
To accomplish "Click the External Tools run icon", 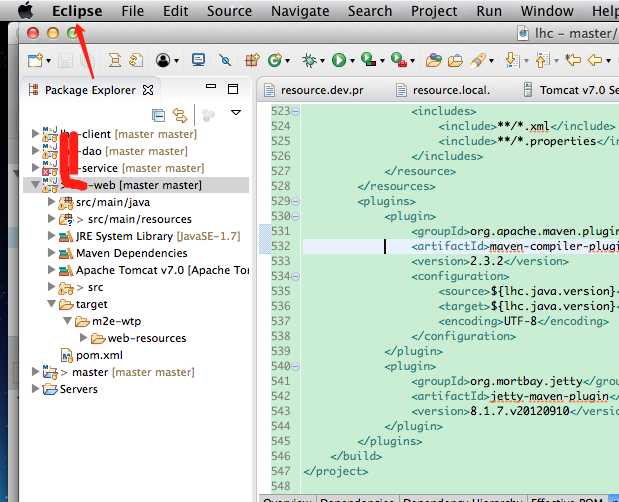I will pos(399,60).
